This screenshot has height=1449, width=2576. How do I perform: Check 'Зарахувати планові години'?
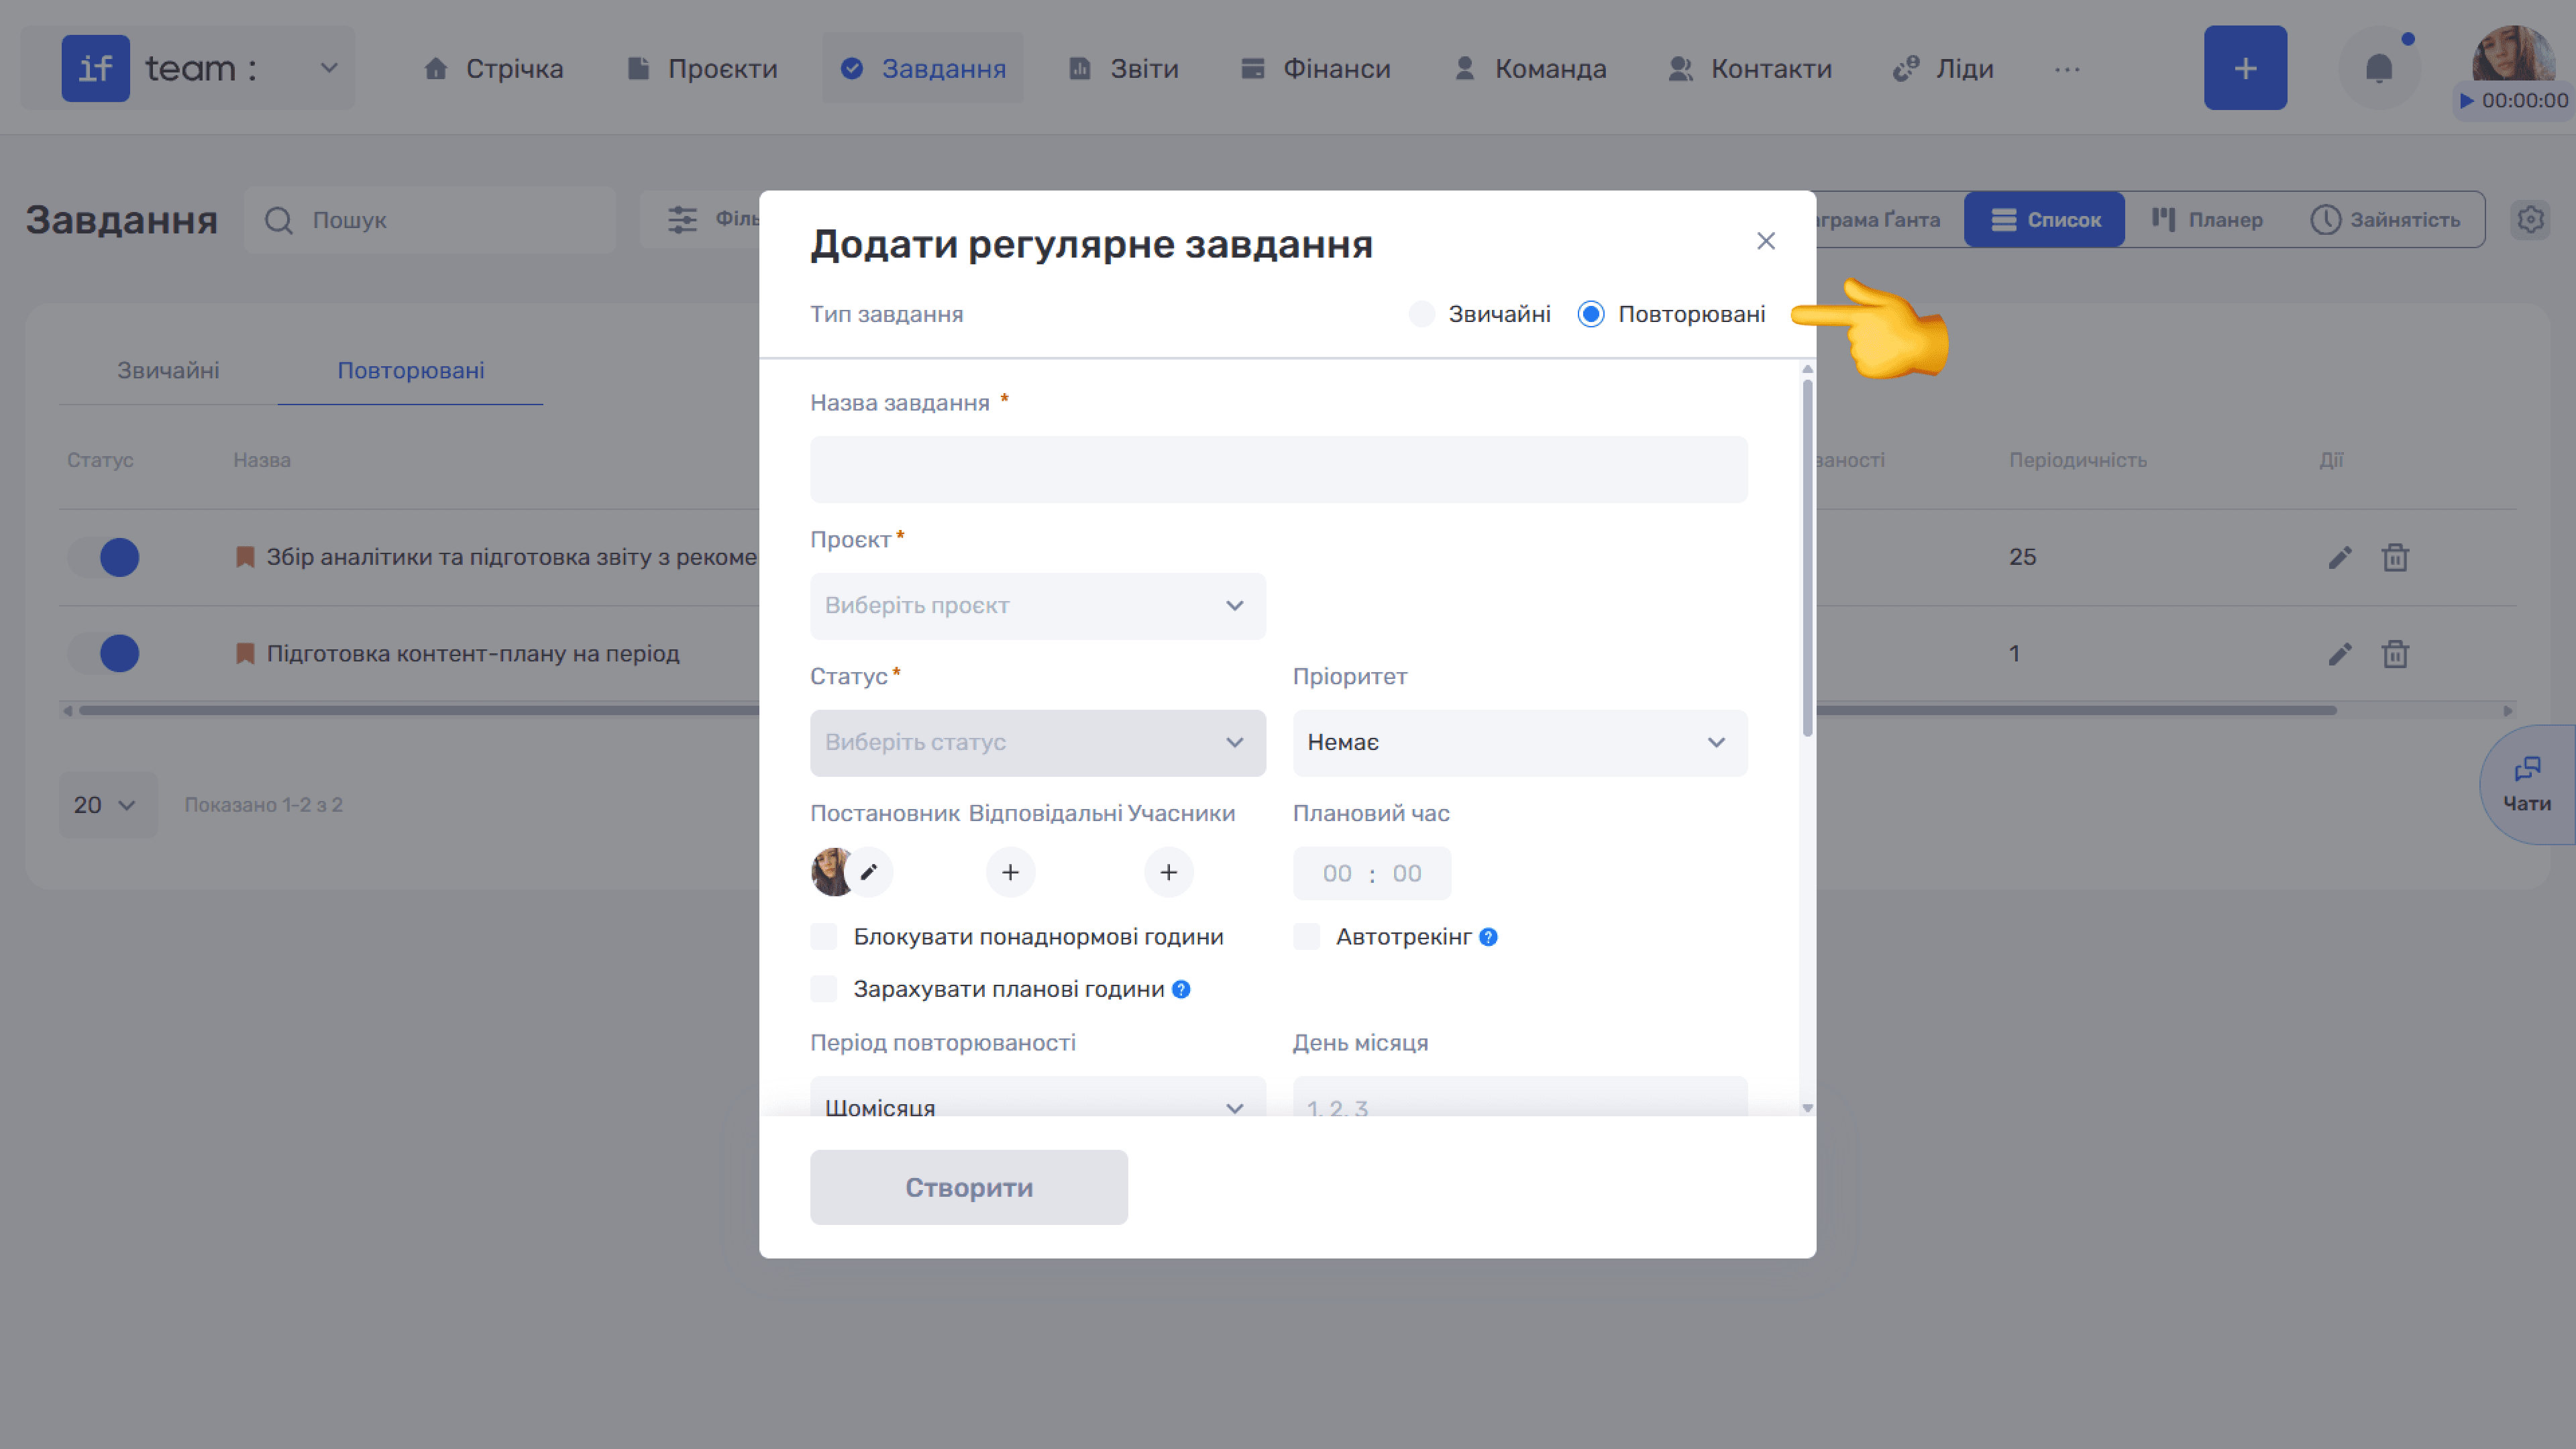[x=824, y=989]
